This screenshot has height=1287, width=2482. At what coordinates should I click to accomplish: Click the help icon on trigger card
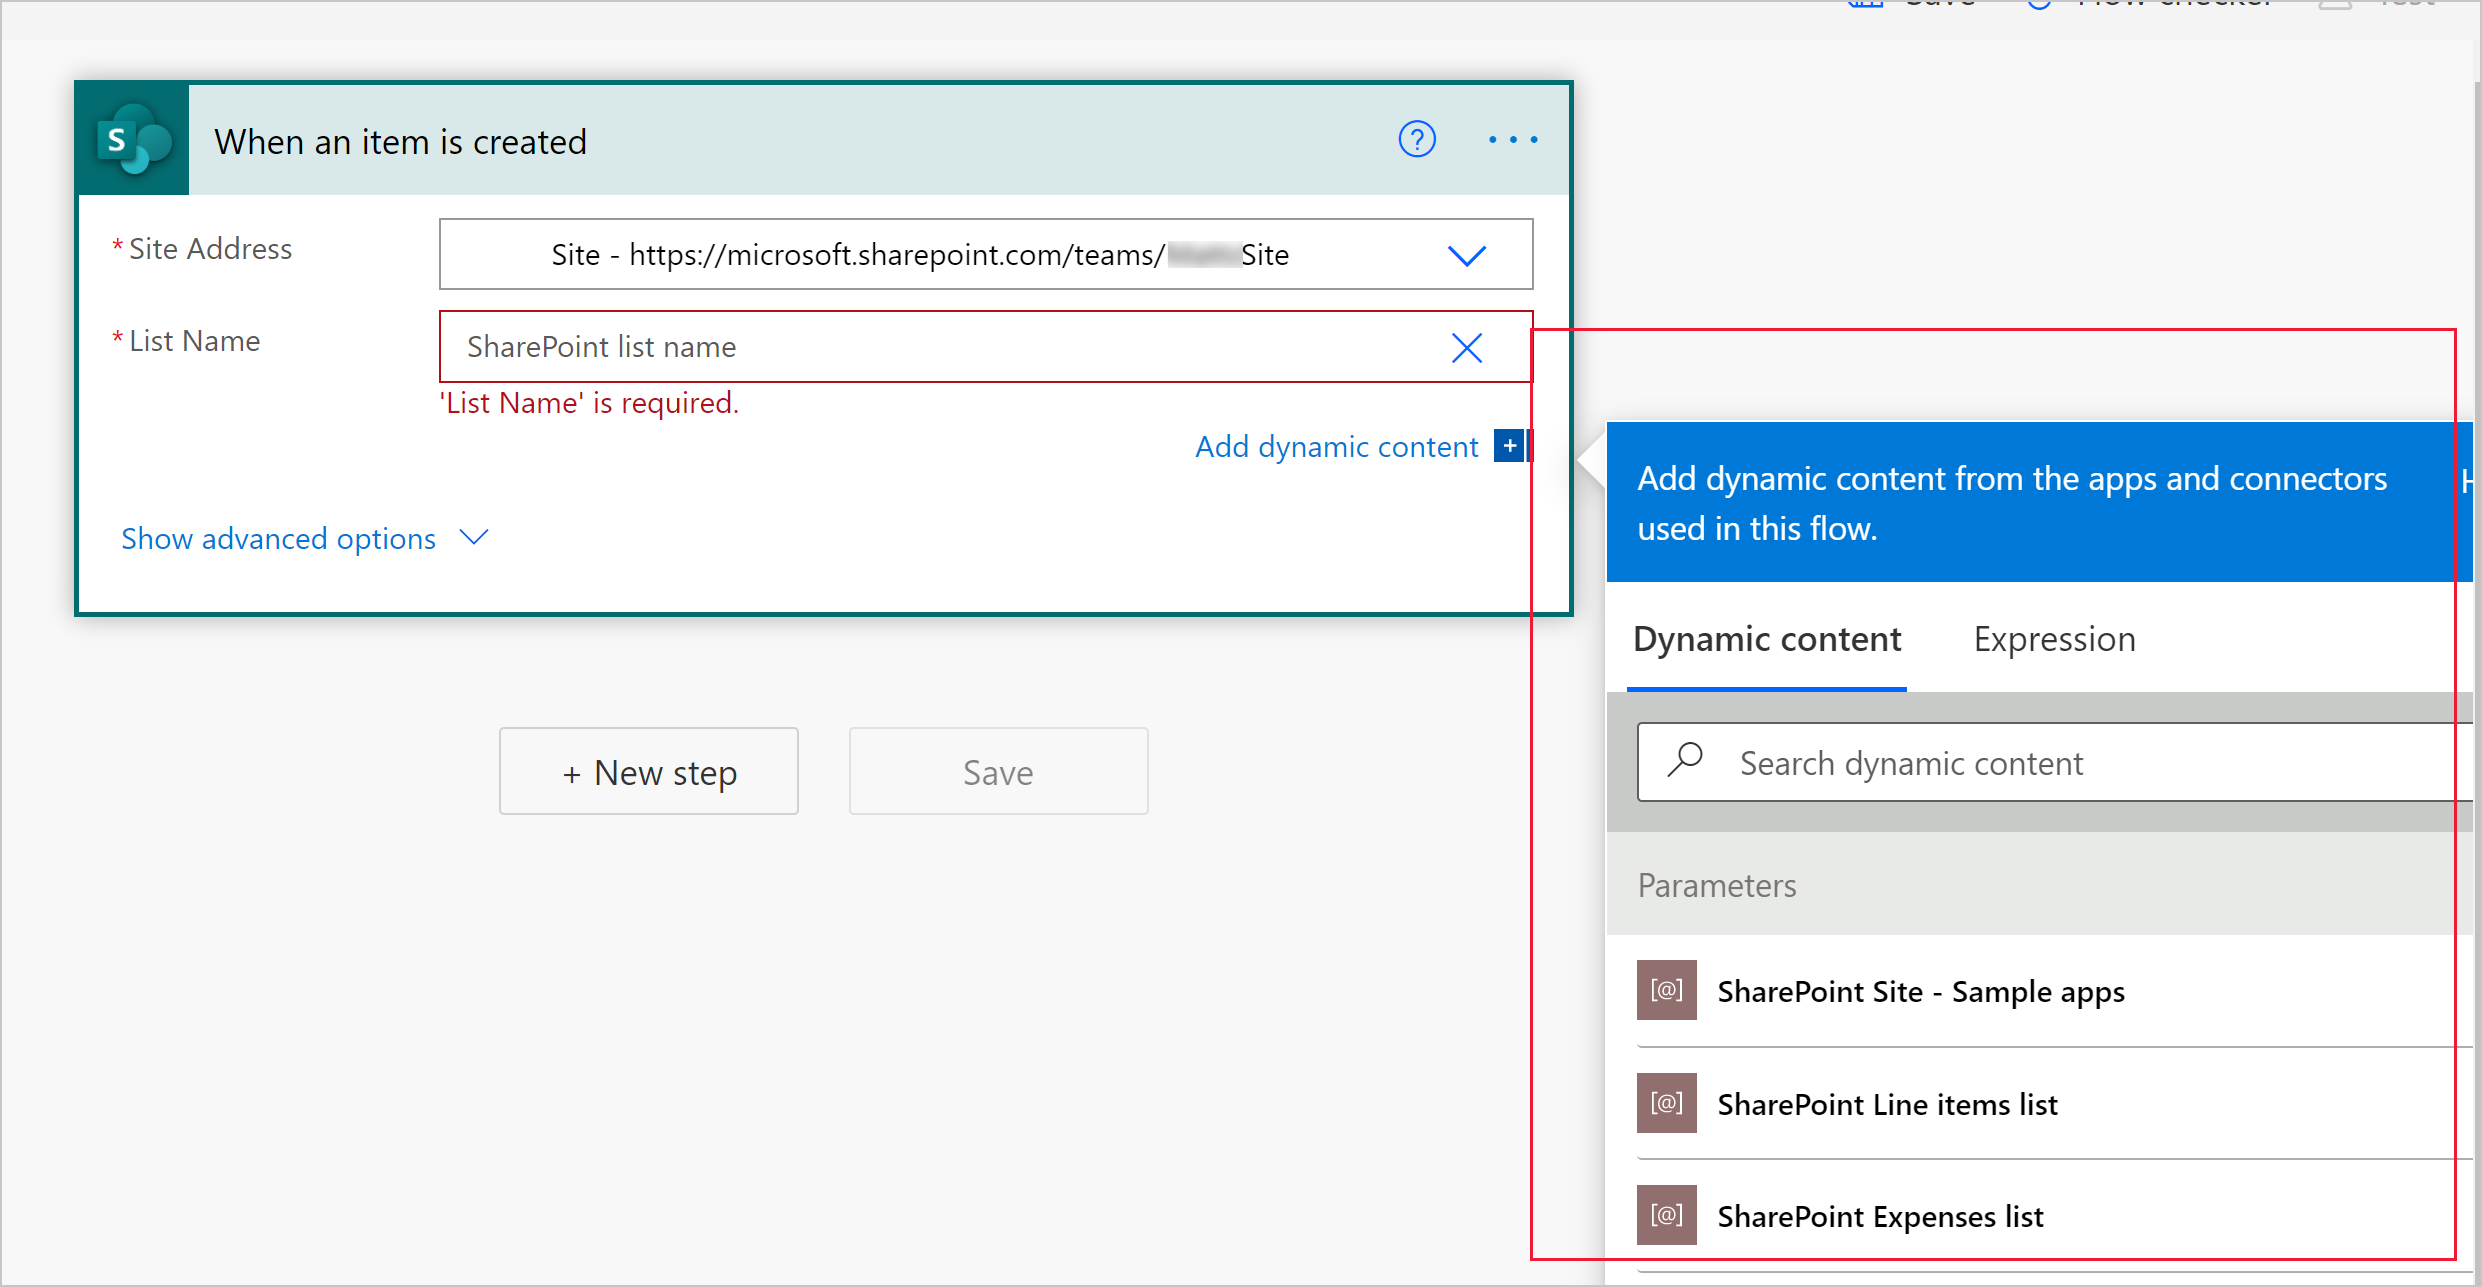coord(1417,140)
